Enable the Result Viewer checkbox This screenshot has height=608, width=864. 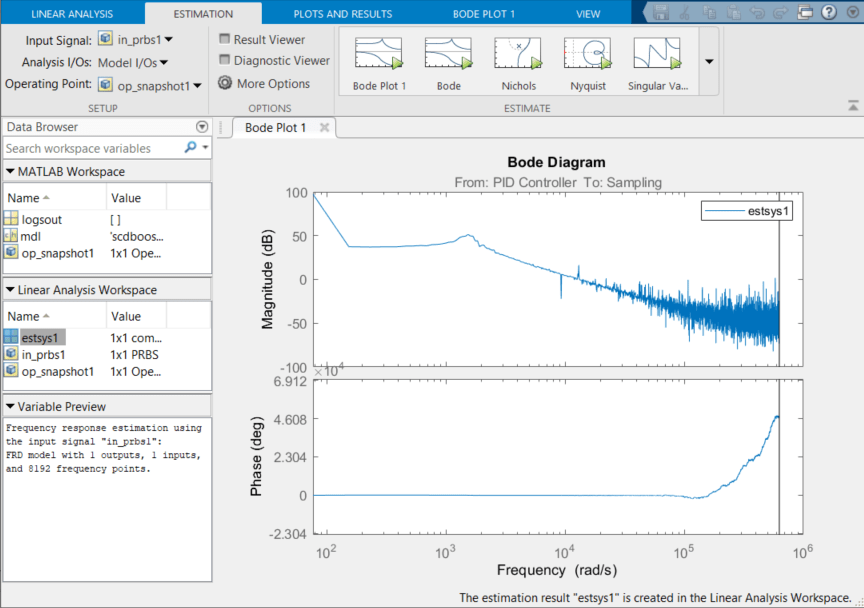point(224,40)
